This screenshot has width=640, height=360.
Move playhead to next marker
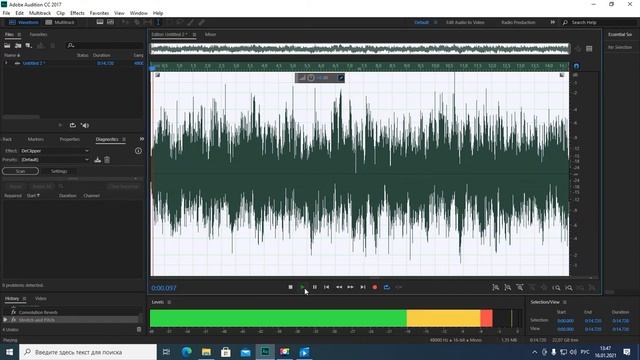click(x=363, y=287)
